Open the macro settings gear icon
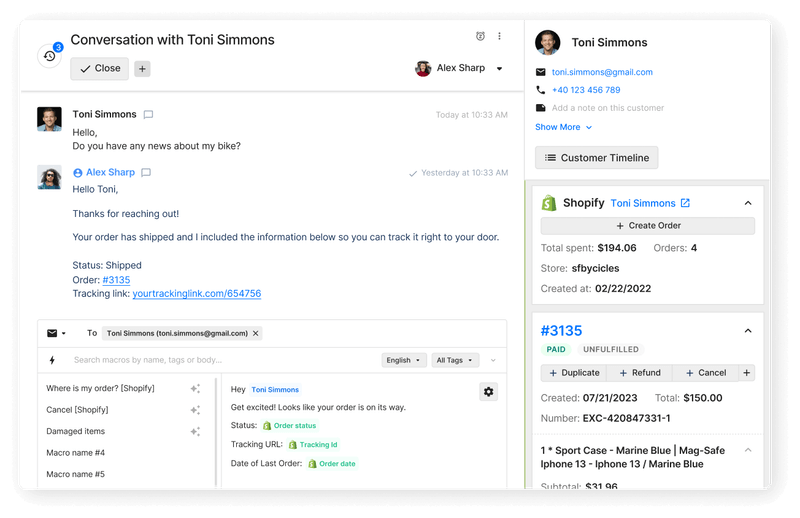The image size is (800, 518). (x=488, y=392)
